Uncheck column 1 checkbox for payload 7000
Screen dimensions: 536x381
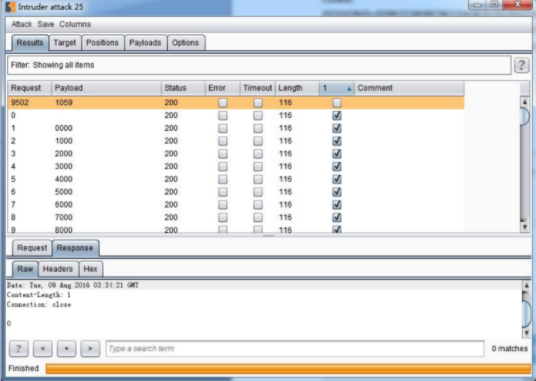coord(337,217)
